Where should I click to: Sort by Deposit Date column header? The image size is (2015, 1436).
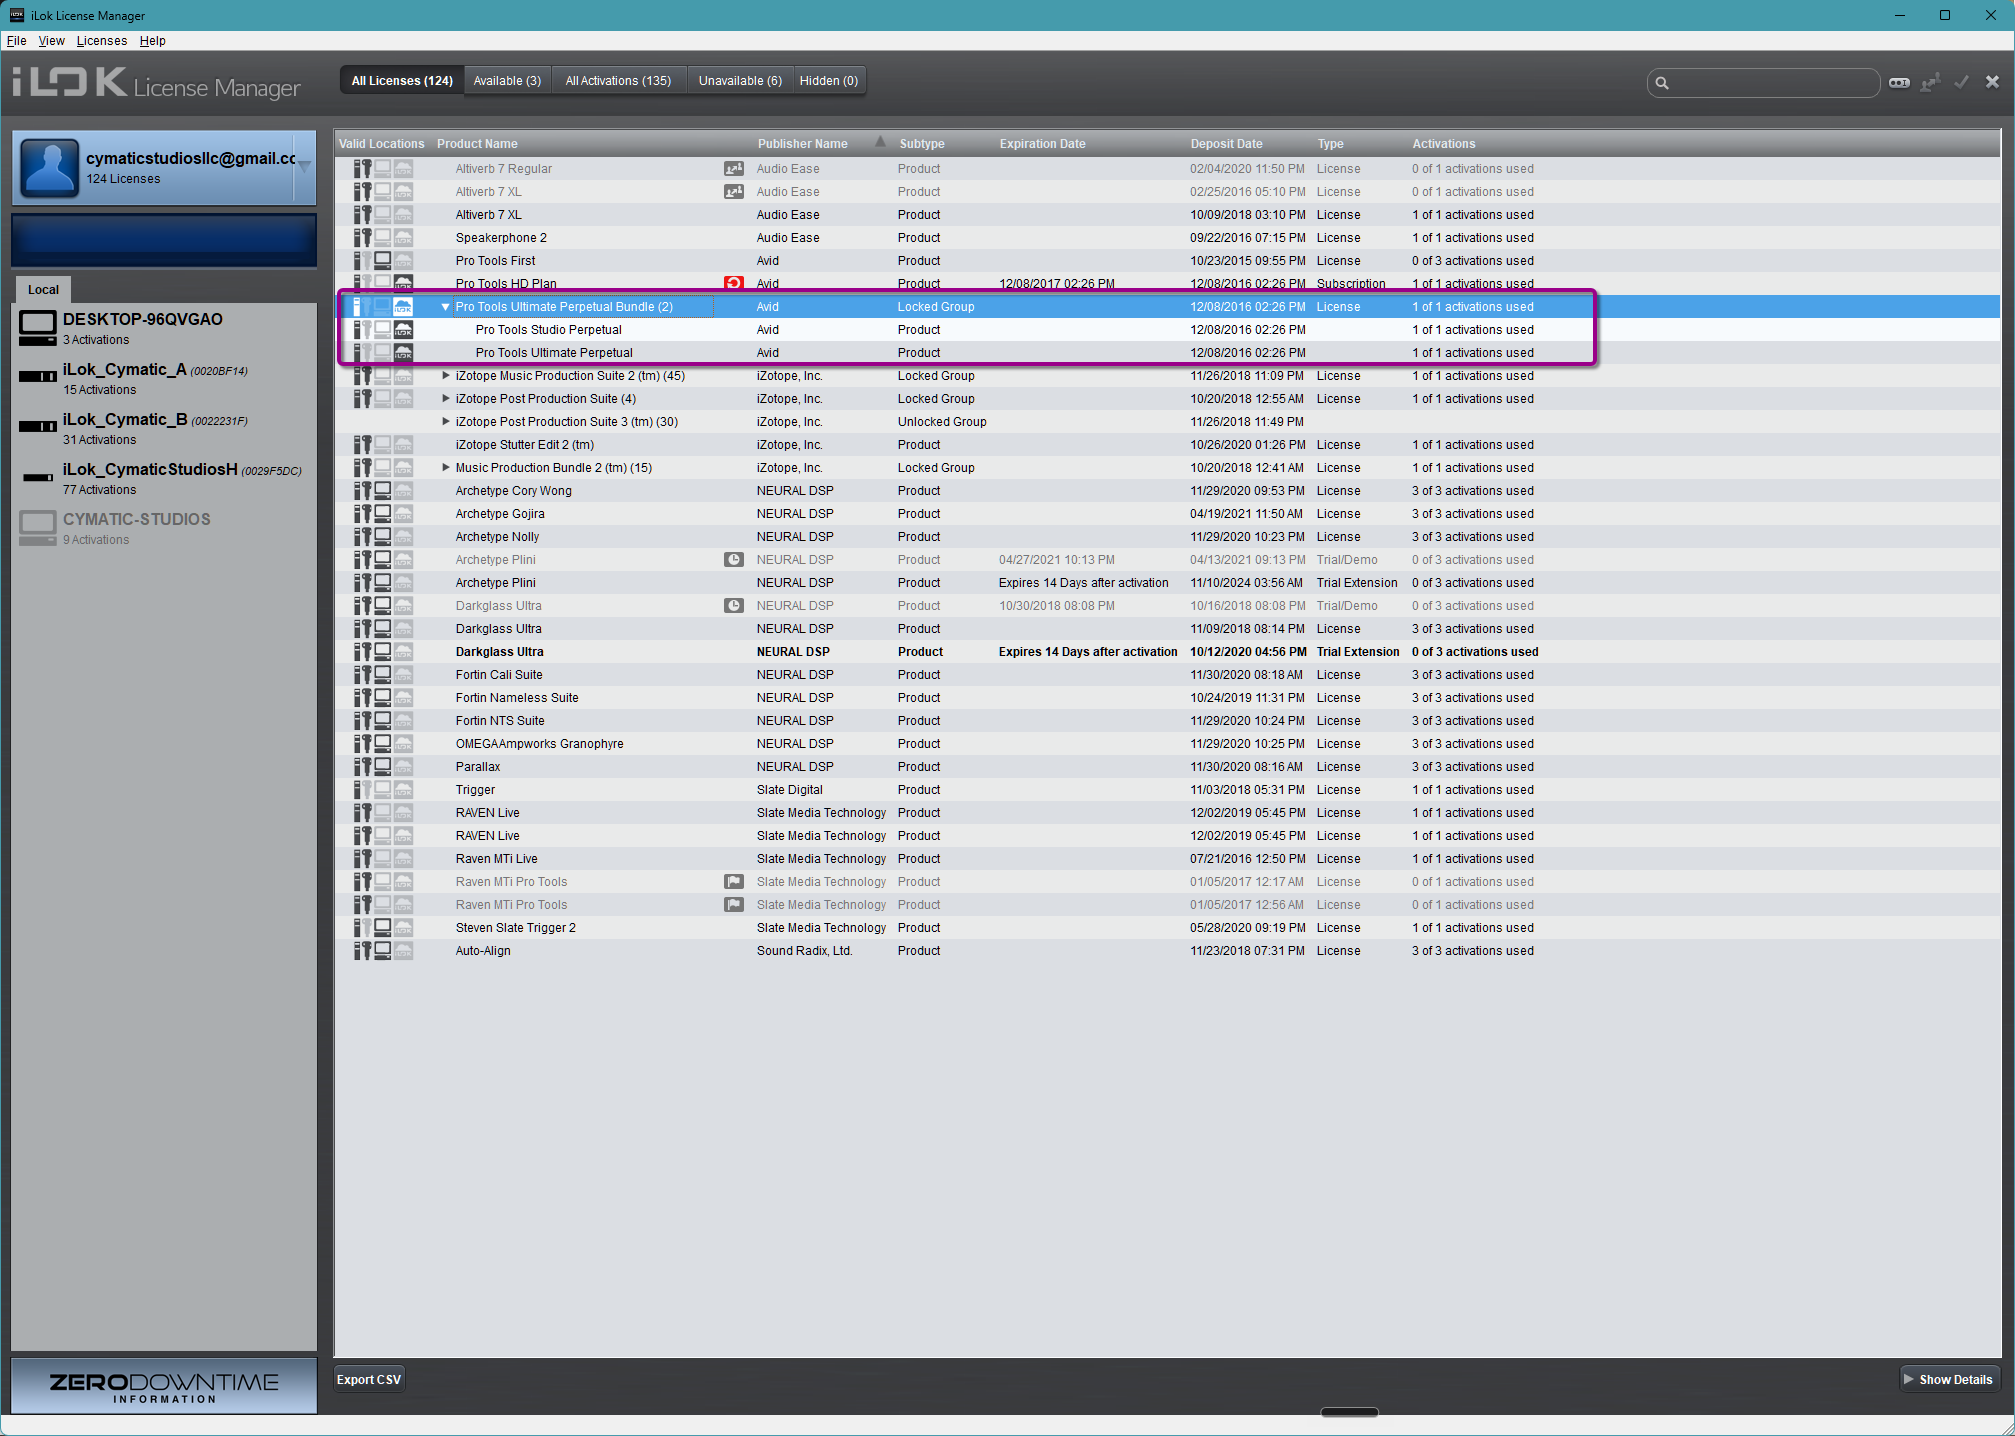tap(1226, 144)
